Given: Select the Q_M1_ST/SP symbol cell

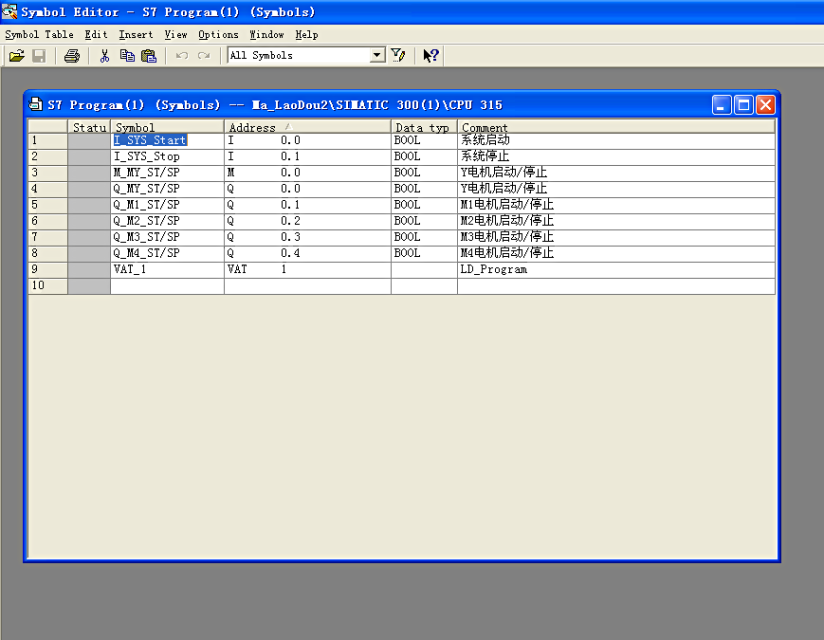Looking at the screenshot, I should pos(167,205).
